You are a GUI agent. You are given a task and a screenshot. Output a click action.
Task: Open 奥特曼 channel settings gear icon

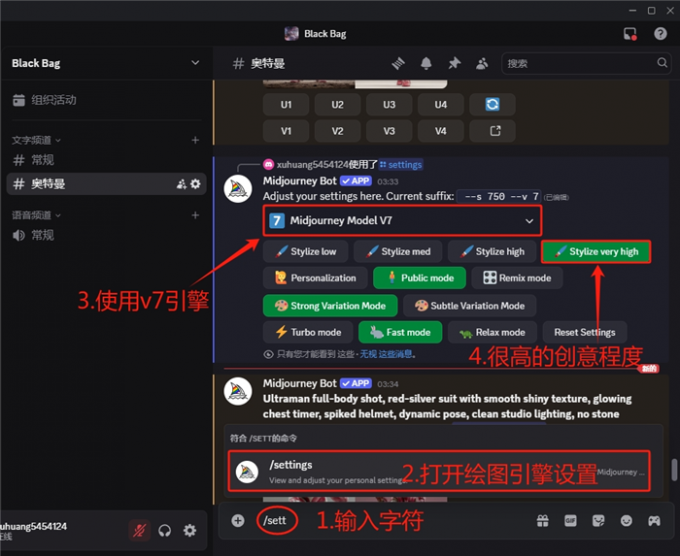[196, 184]
